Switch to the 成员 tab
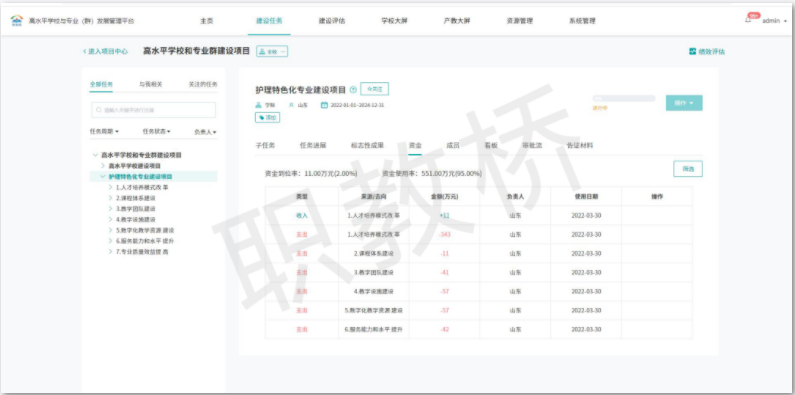 point(453,145)
